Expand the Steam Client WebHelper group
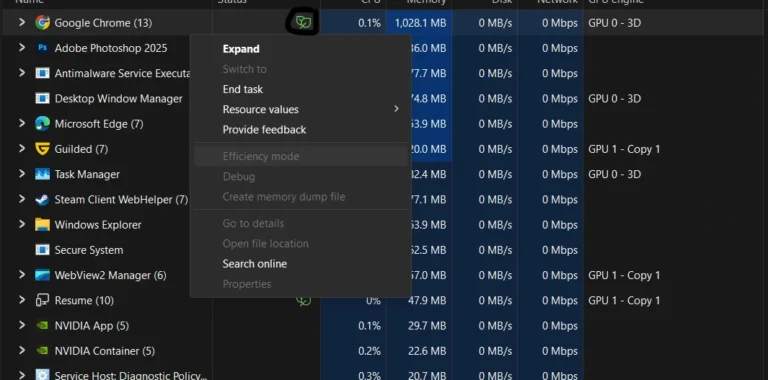The width and height of the screenshot is (768, 380). point(22,200)
